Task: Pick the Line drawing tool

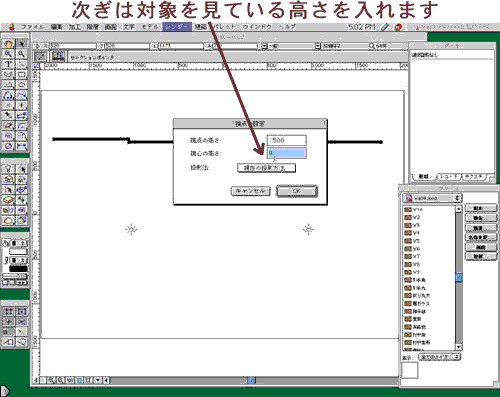Action: pos(22,64)
